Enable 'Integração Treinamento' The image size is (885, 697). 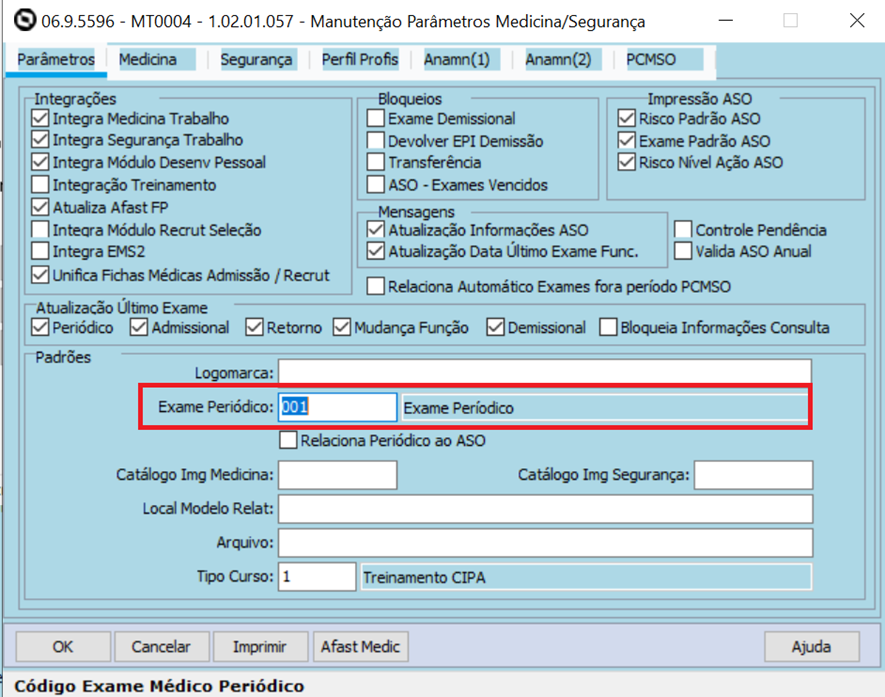point(39,184)
